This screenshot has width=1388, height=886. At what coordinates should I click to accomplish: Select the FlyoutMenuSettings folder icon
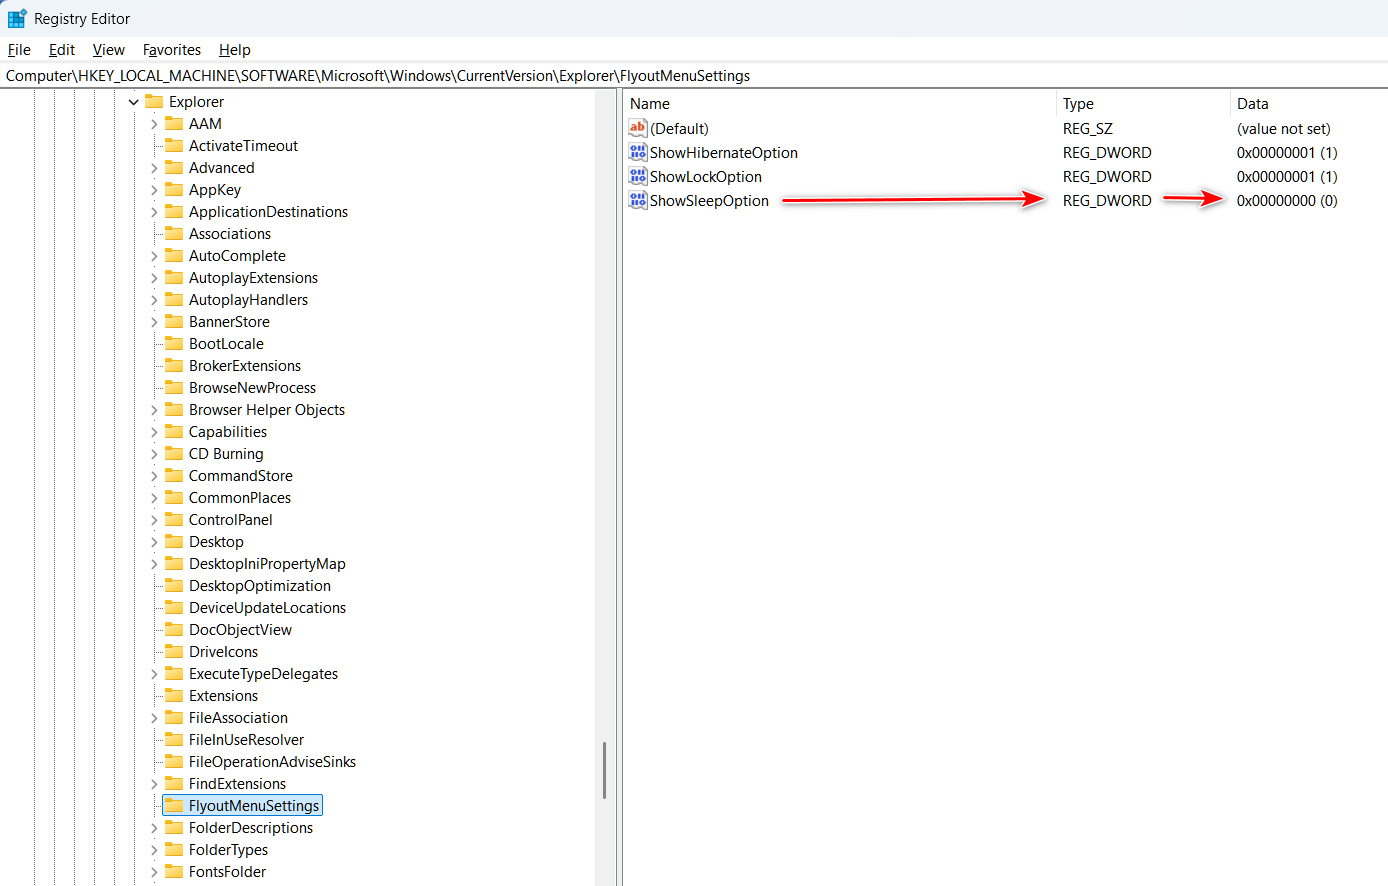[174, 805]
